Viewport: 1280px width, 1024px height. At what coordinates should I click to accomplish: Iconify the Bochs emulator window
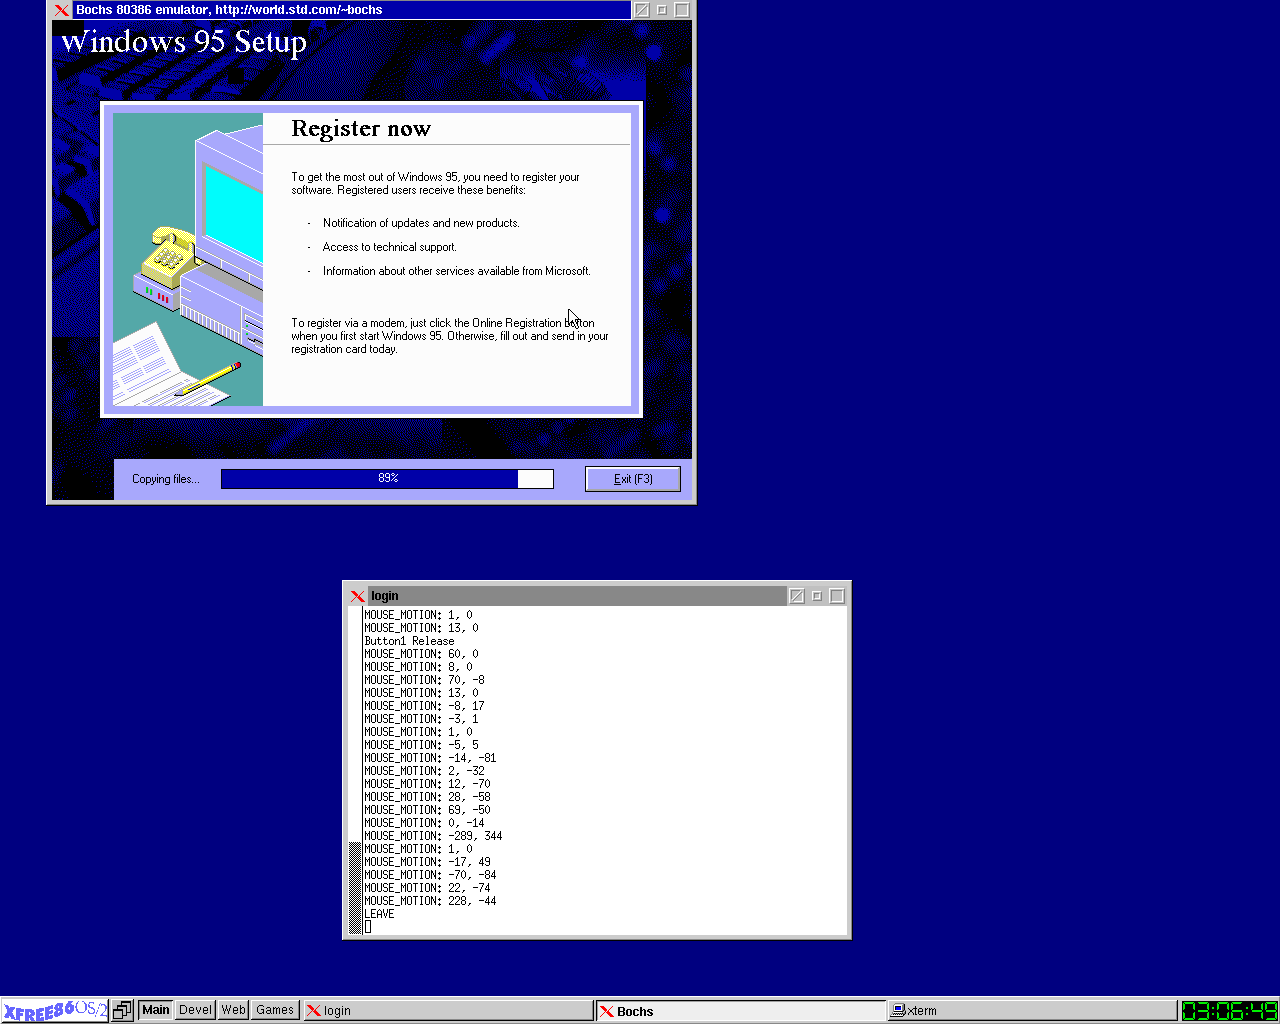pyautogui.click(x=642, y=10)
